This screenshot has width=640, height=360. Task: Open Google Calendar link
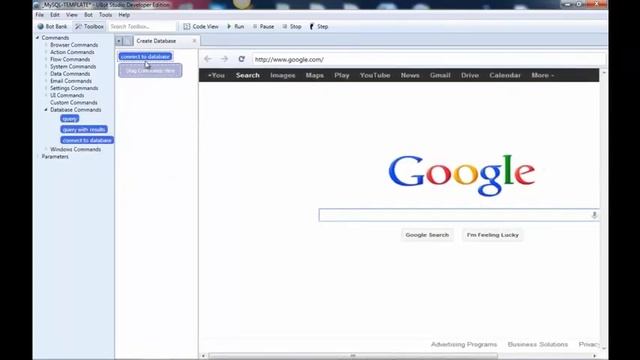505,76
